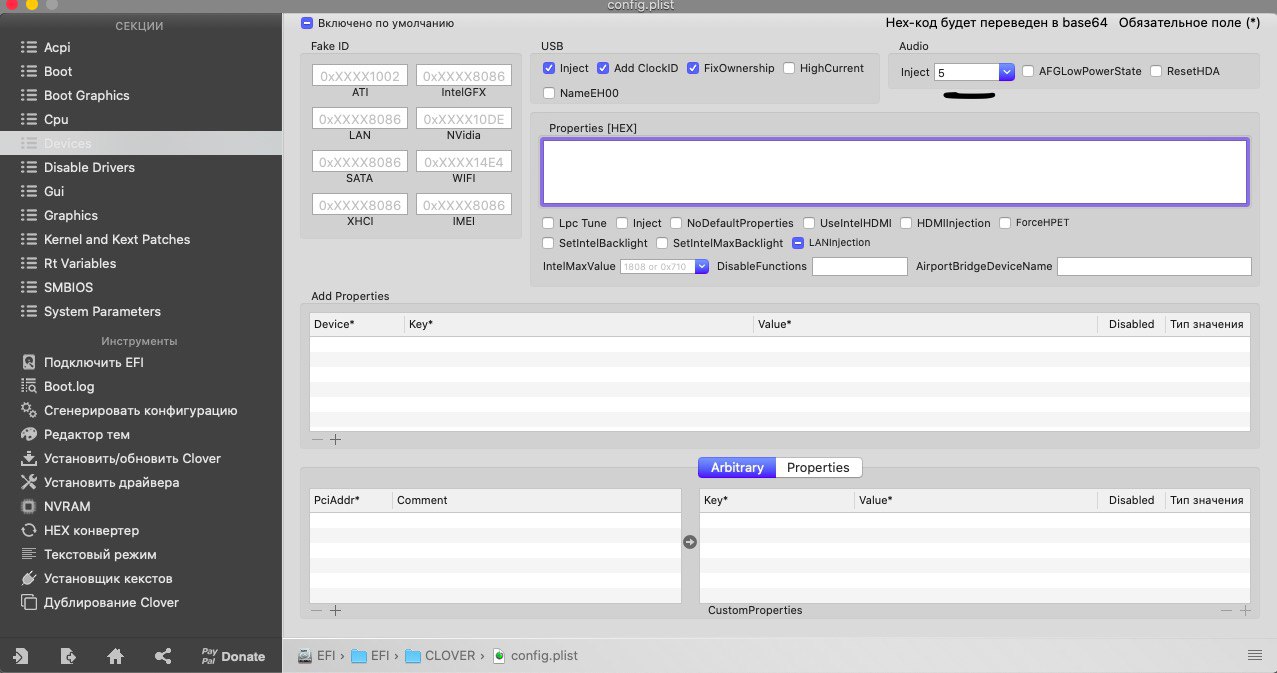Toggle LANInjection checkbox
Viewport: 1277px width, 673px height.
(x=799, y=242)
